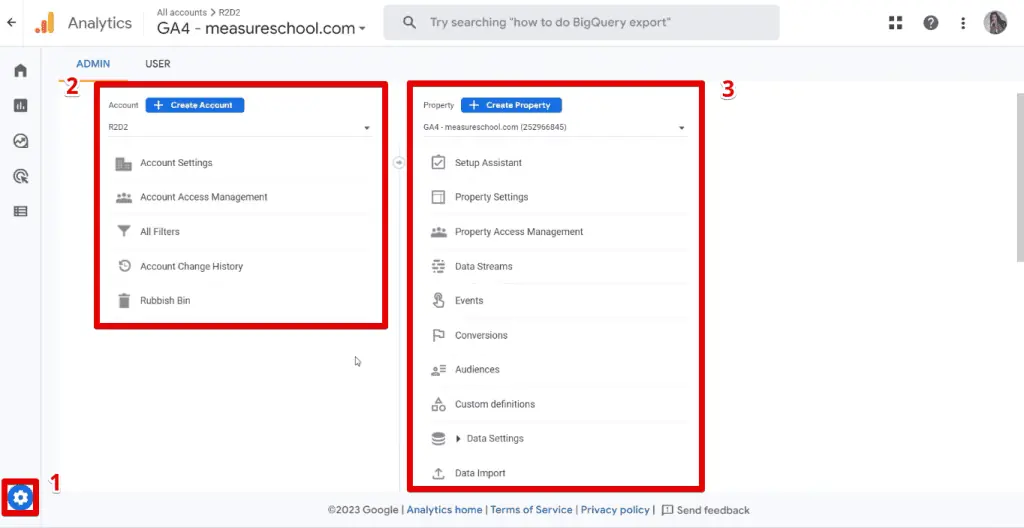
Task: Expand the GA4 property selector dropdown
Action: [x=555, y=128]
